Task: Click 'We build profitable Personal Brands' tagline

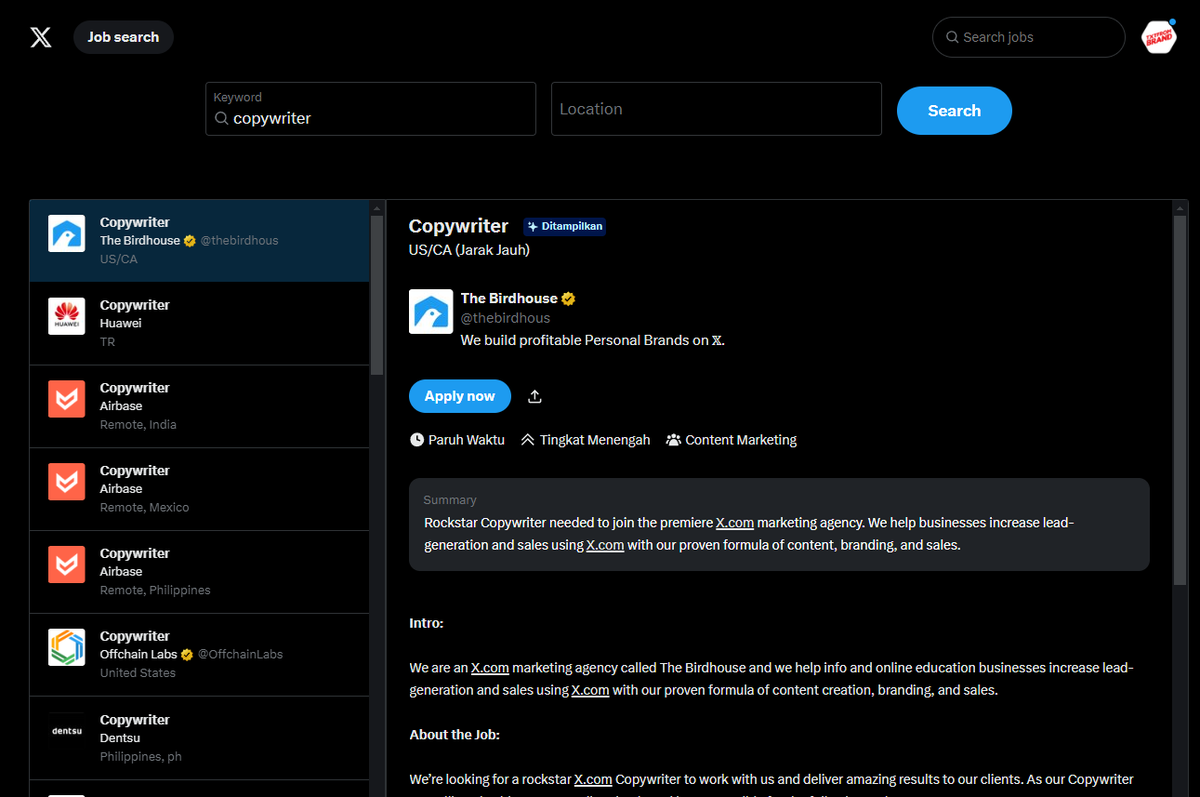Action: click(592, 340)
